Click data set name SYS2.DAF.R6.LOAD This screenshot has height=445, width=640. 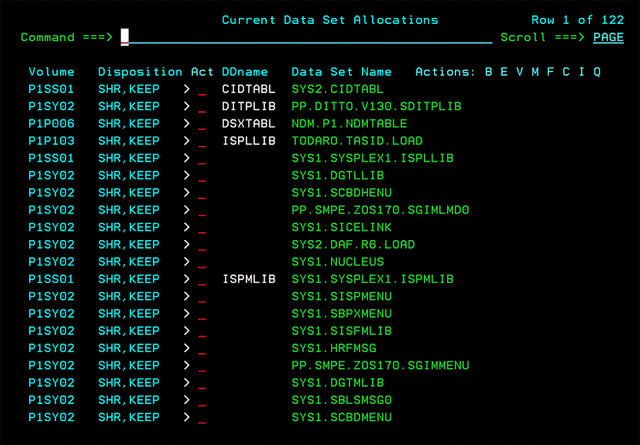[x=353, y=245]
